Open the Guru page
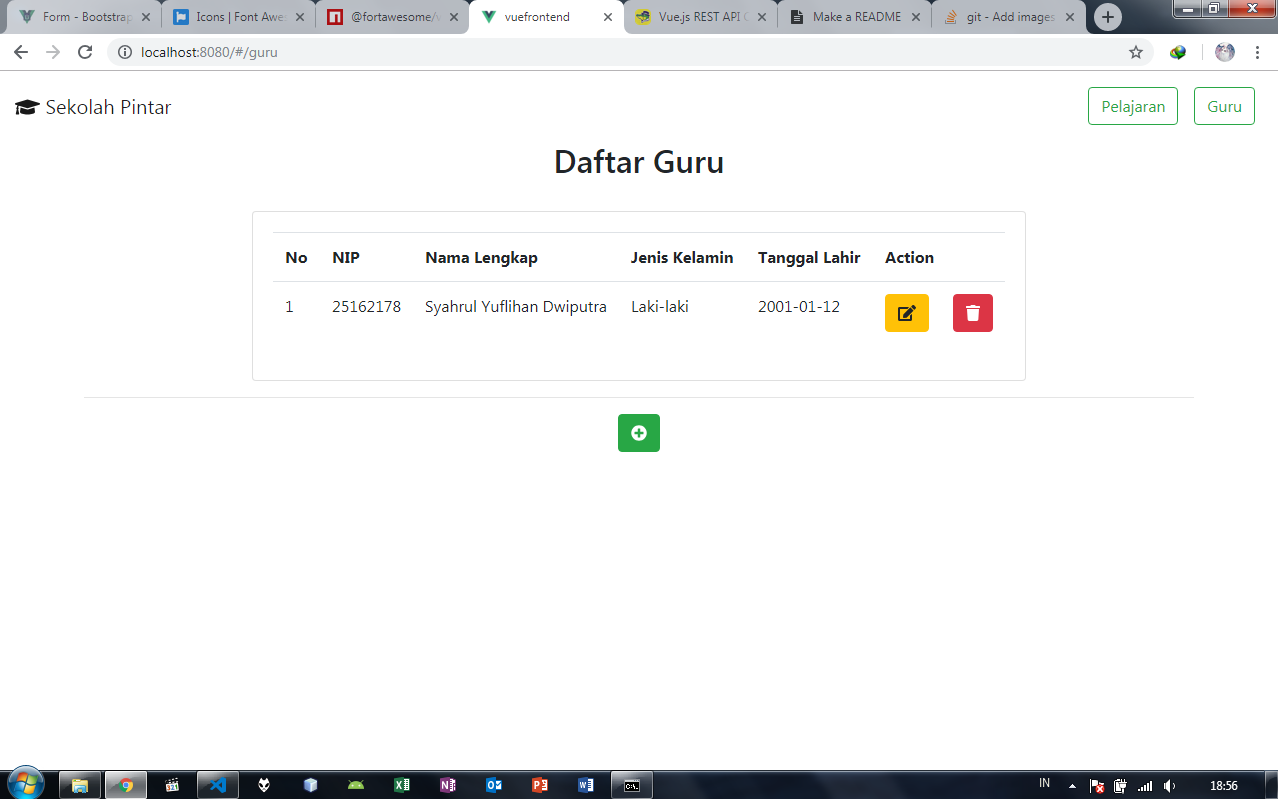Image resolution: width=1278 pixels, height=799 pixels. 1223,105
